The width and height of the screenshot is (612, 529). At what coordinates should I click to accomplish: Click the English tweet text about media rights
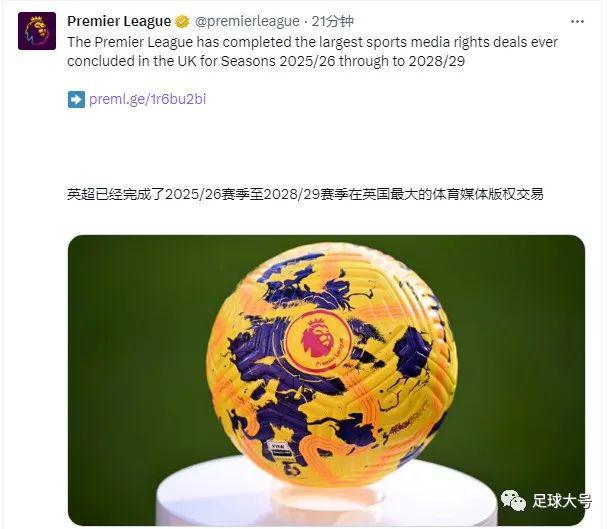click(312, 52)
